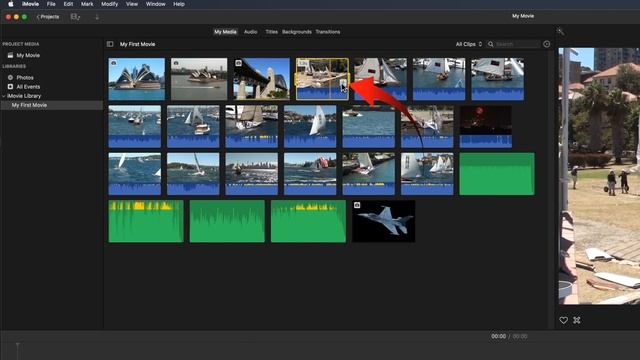
Task: Open the Edit menu
Action: 68,4
